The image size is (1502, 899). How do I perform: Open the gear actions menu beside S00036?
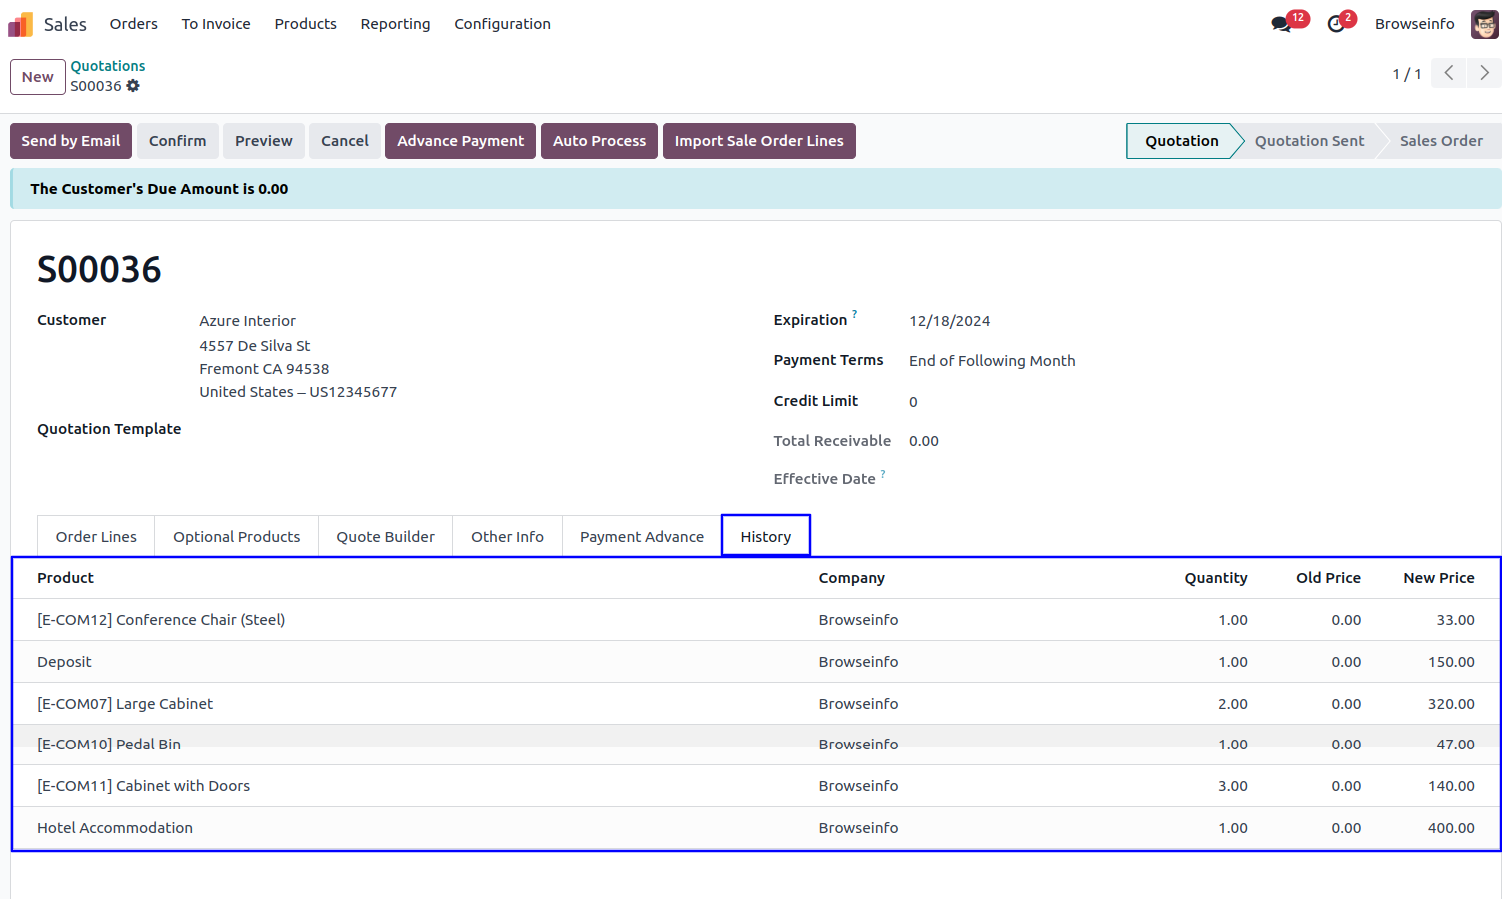pyautogui.click(x=133, y=86)
